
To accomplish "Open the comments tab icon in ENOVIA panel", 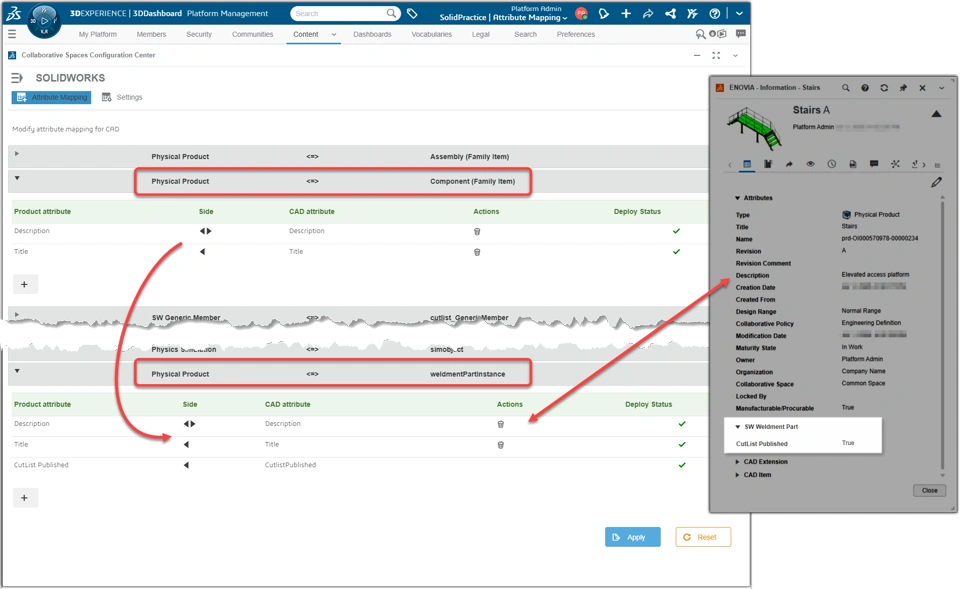I will 874,164.
